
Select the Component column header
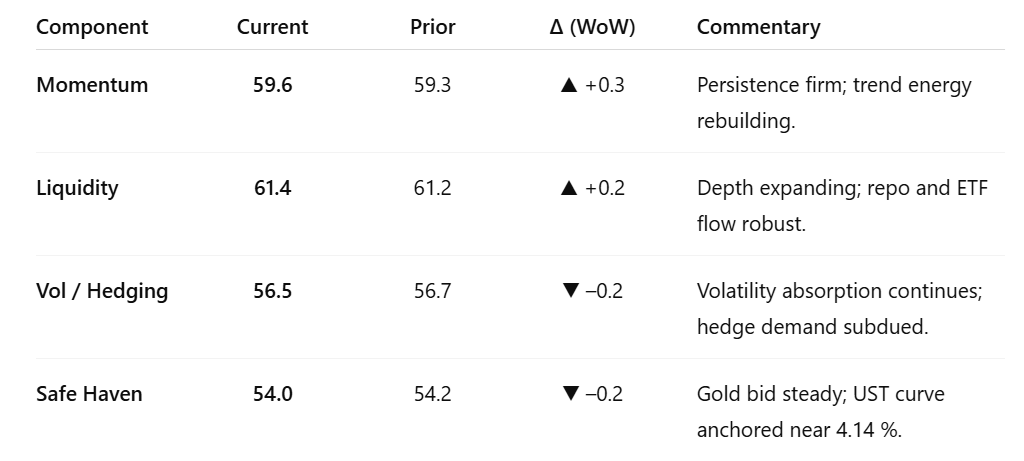[x=91, y=28]
